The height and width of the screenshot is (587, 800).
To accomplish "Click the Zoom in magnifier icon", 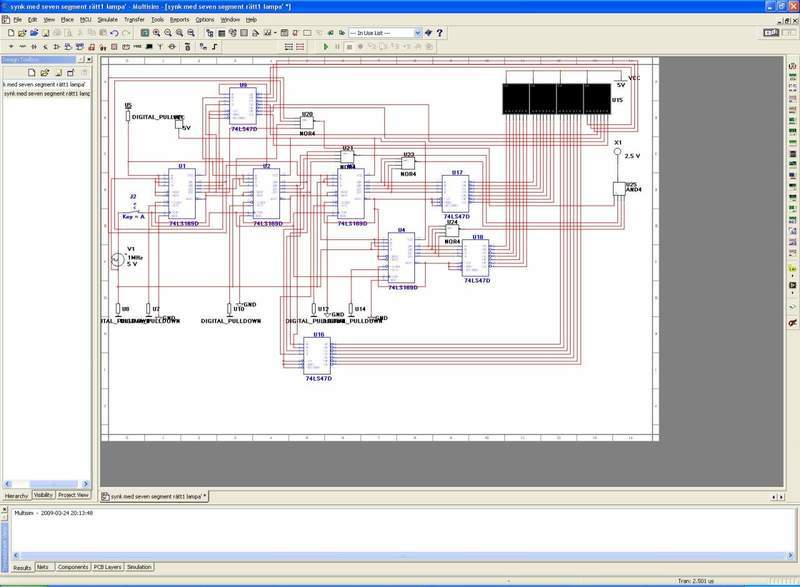I will click(157, 33).
